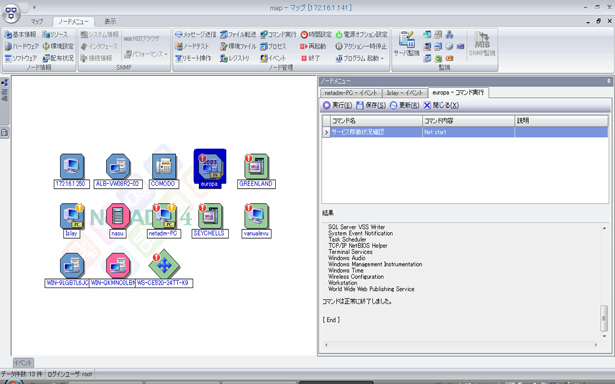Open 時間設定 time settings
The image size is (615, 384).
point(316,35)
